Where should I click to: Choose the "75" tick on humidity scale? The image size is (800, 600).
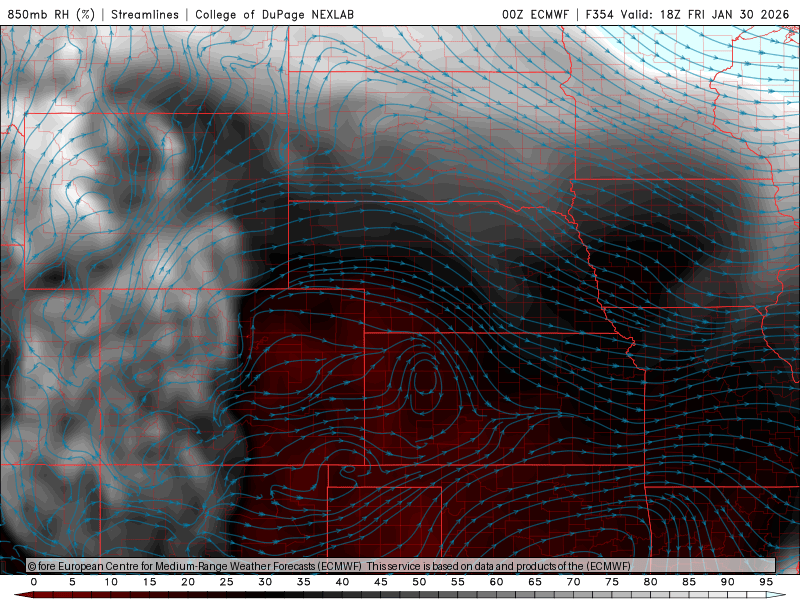[x=612, y=582]
